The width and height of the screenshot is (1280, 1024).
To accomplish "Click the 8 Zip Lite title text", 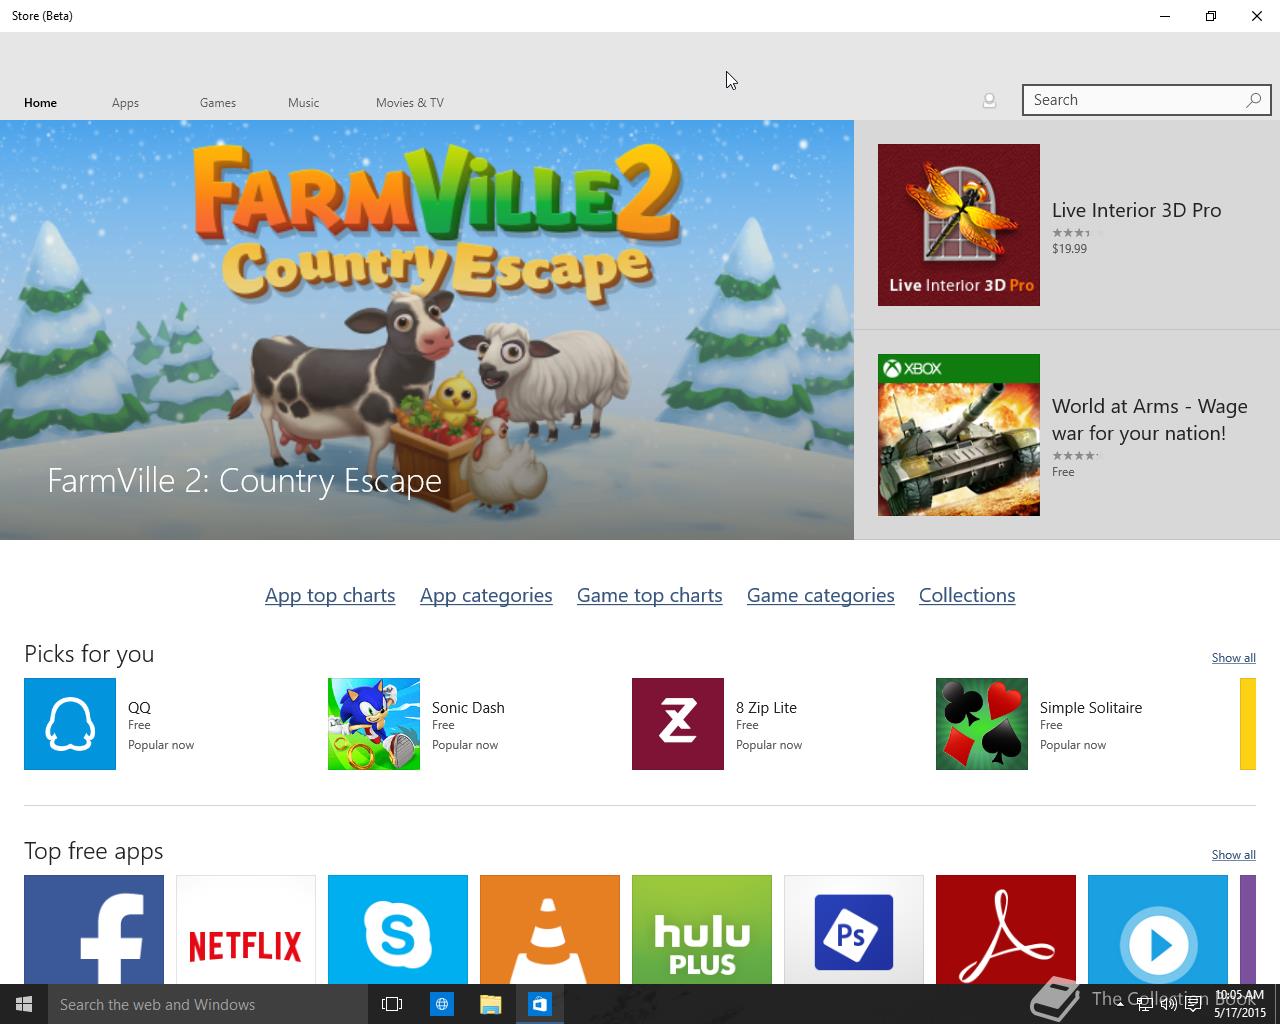I will (767, 707).
